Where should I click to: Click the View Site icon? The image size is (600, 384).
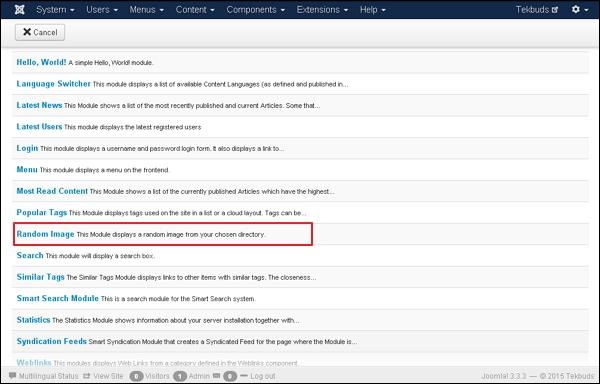click(x=86, y=376)
